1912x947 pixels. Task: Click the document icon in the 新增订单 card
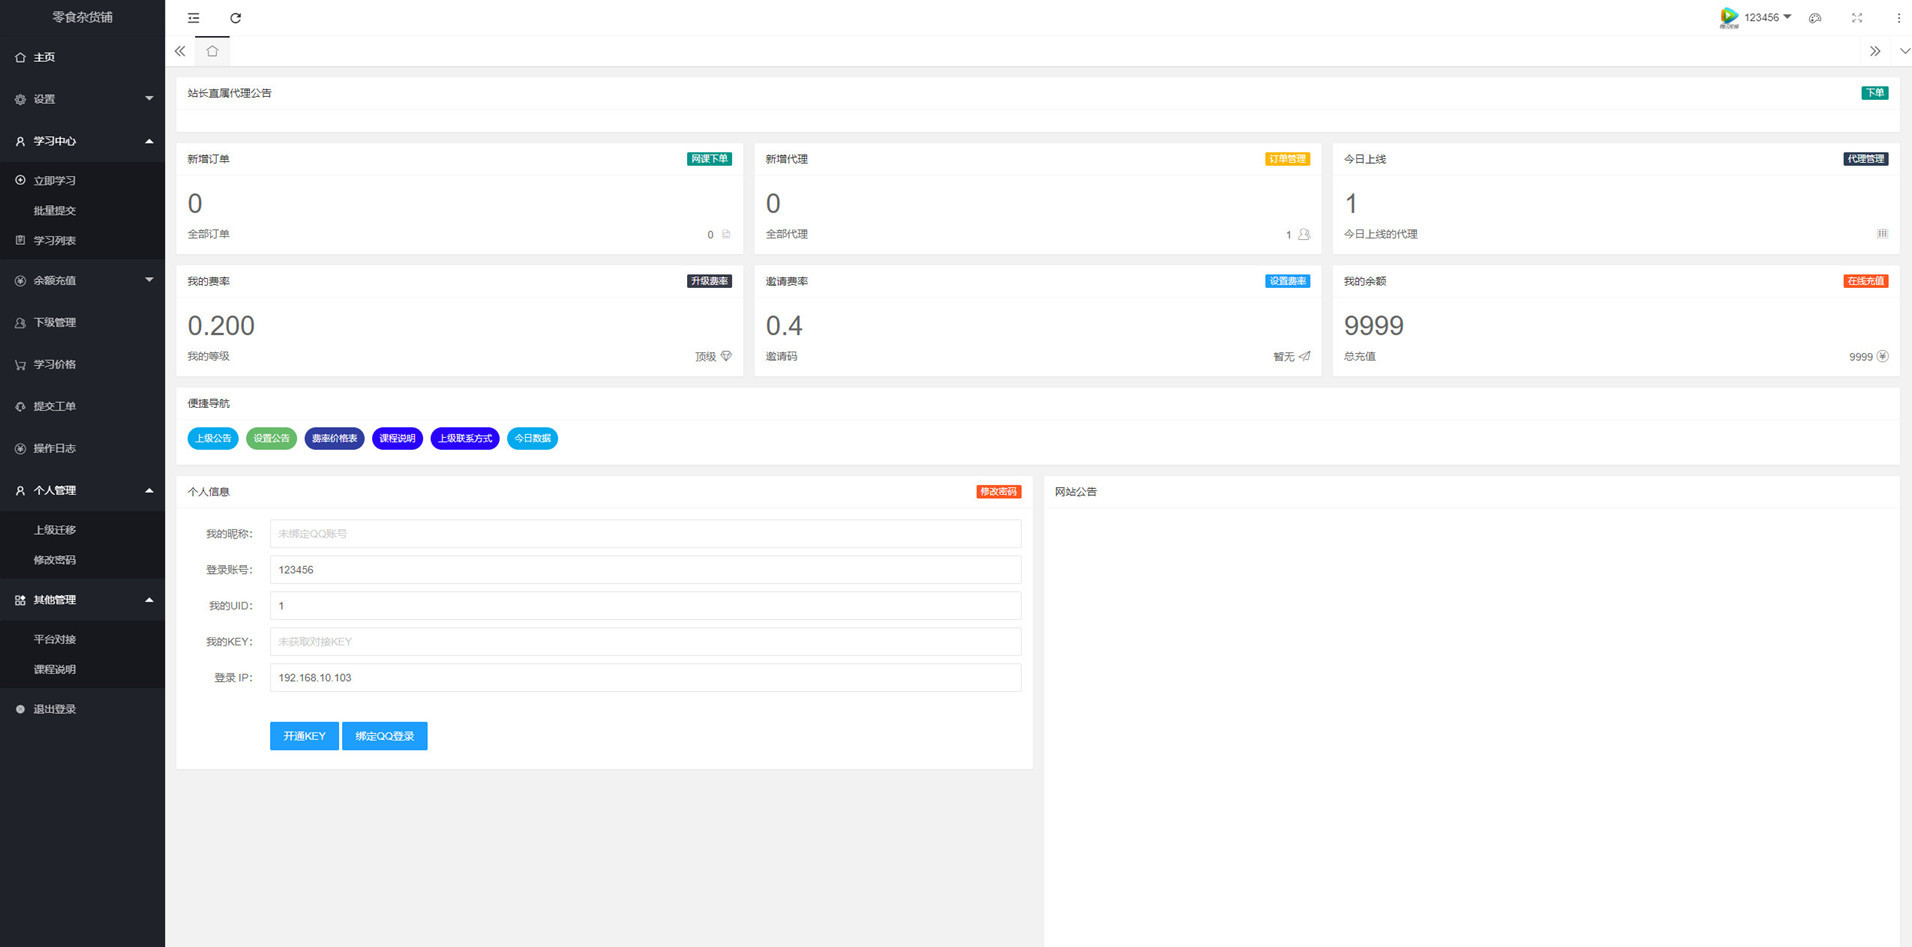pos(726,234)
